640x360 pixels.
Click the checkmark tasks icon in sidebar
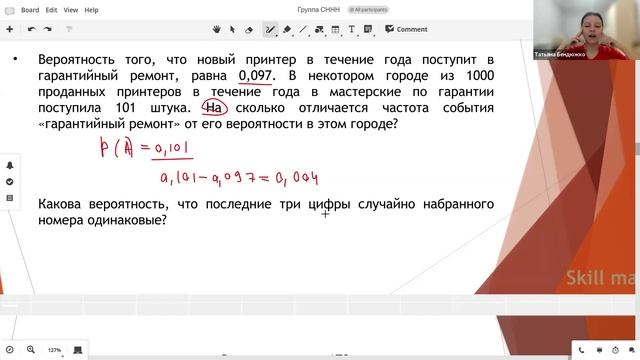point(10,182)
